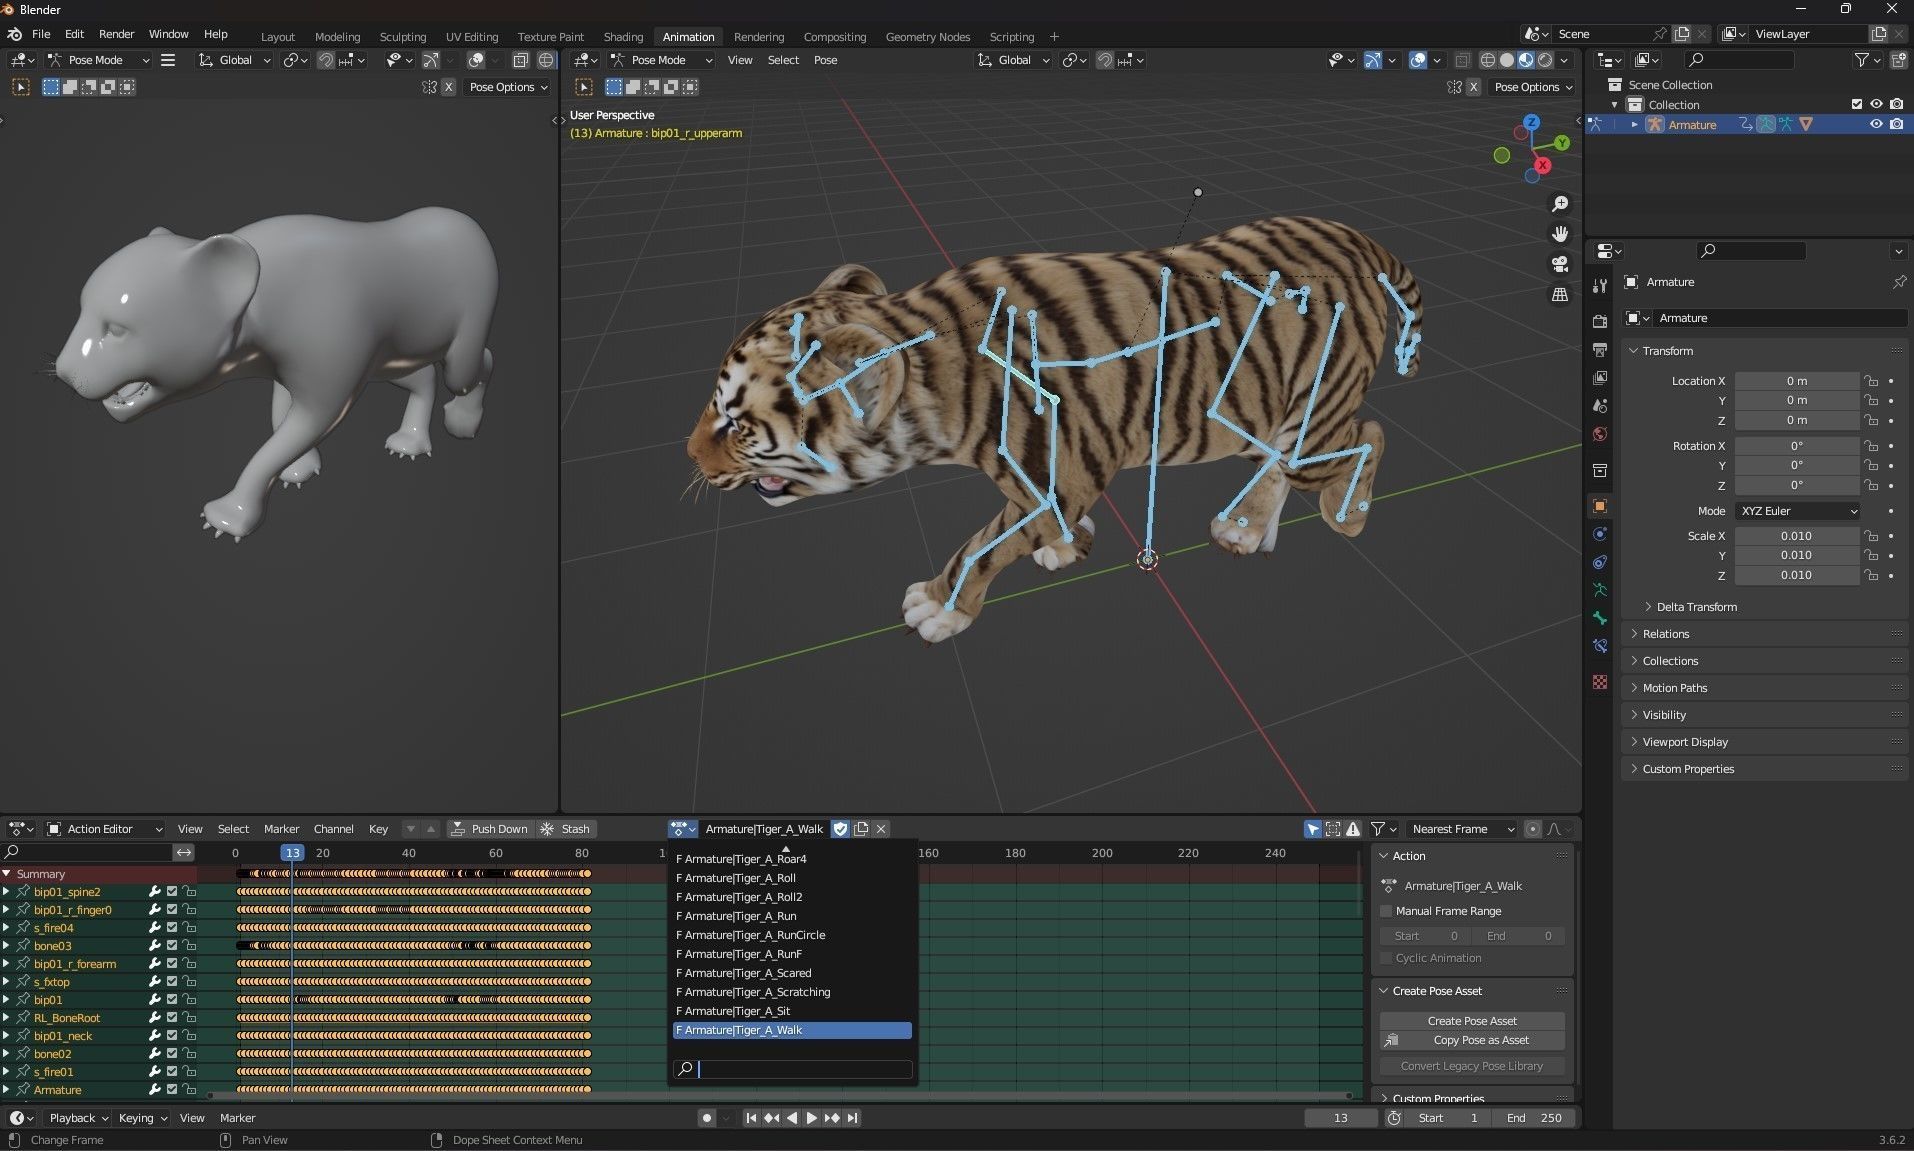Select wireframe viewport shading

1488,60
